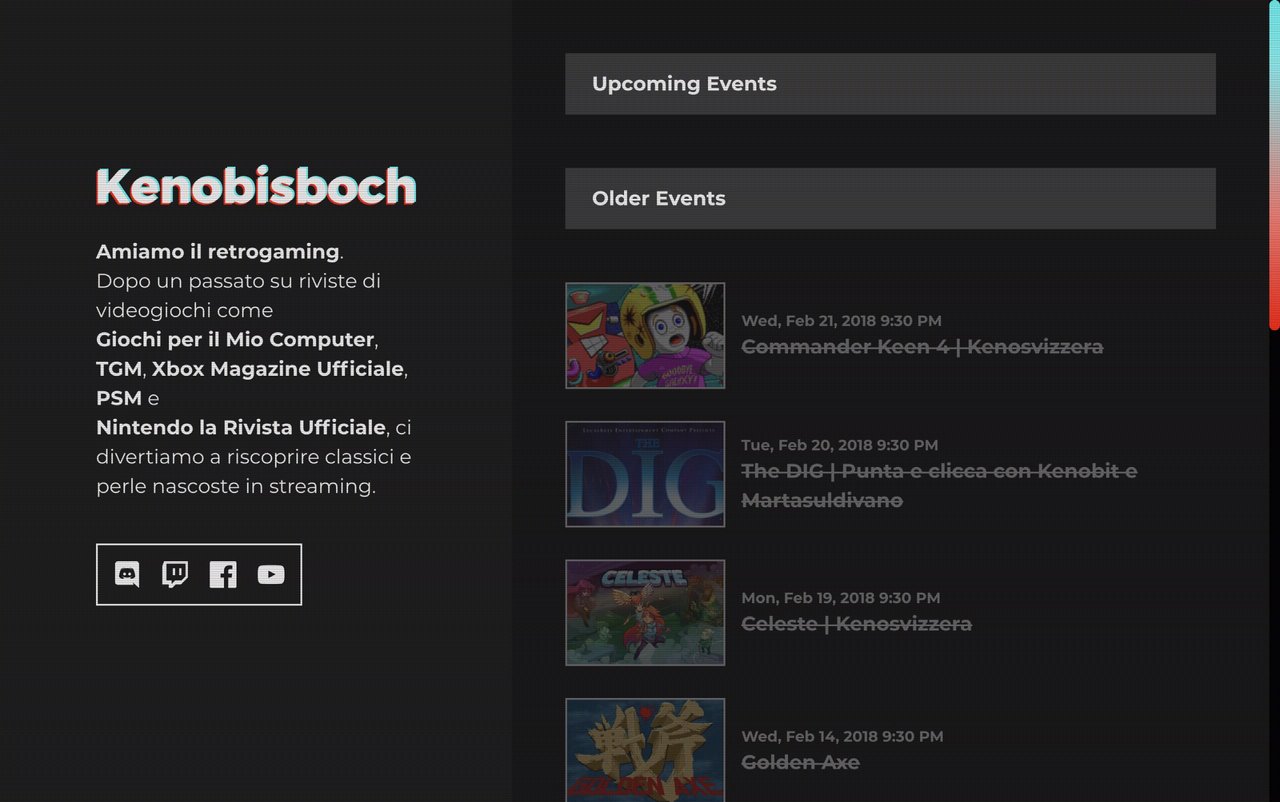Click the date of the Celeste event

coord(840,597)
